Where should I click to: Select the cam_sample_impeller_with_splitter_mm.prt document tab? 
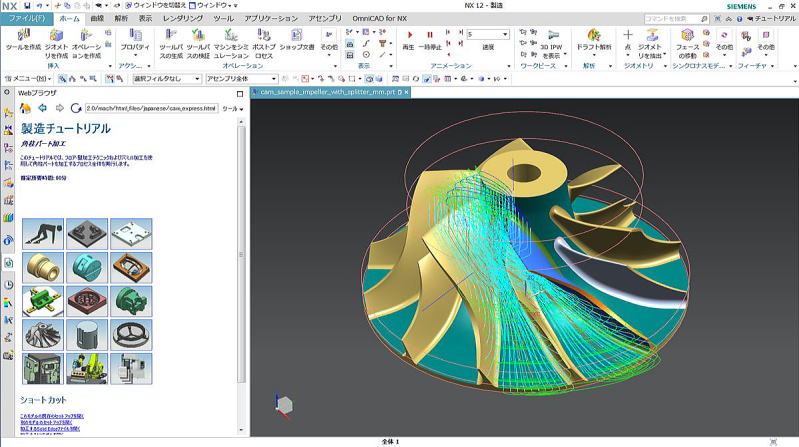point(327,92)
